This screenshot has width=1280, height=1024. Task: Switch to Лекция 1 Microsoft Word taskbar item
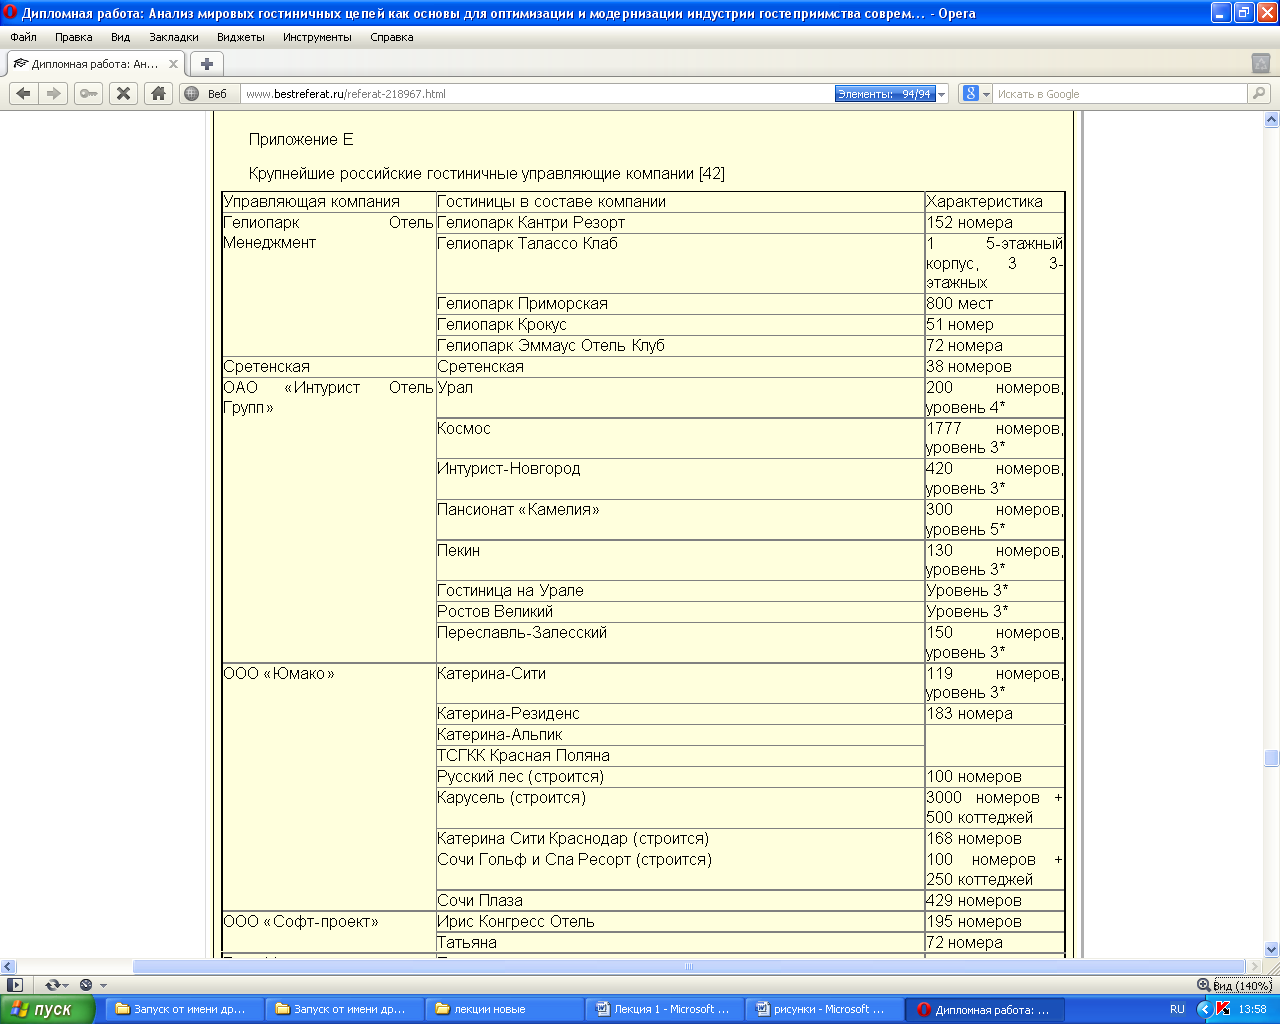[x=663, y=1009]
